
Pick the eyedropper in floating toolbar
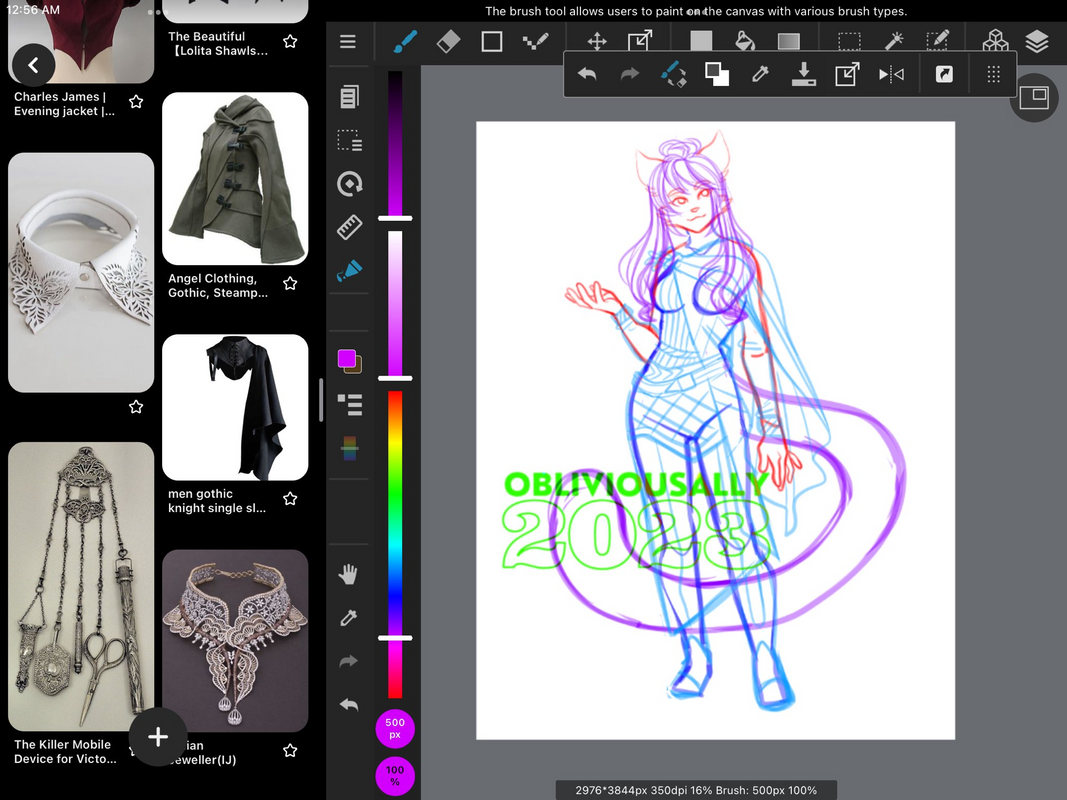[x=760, y=73]
